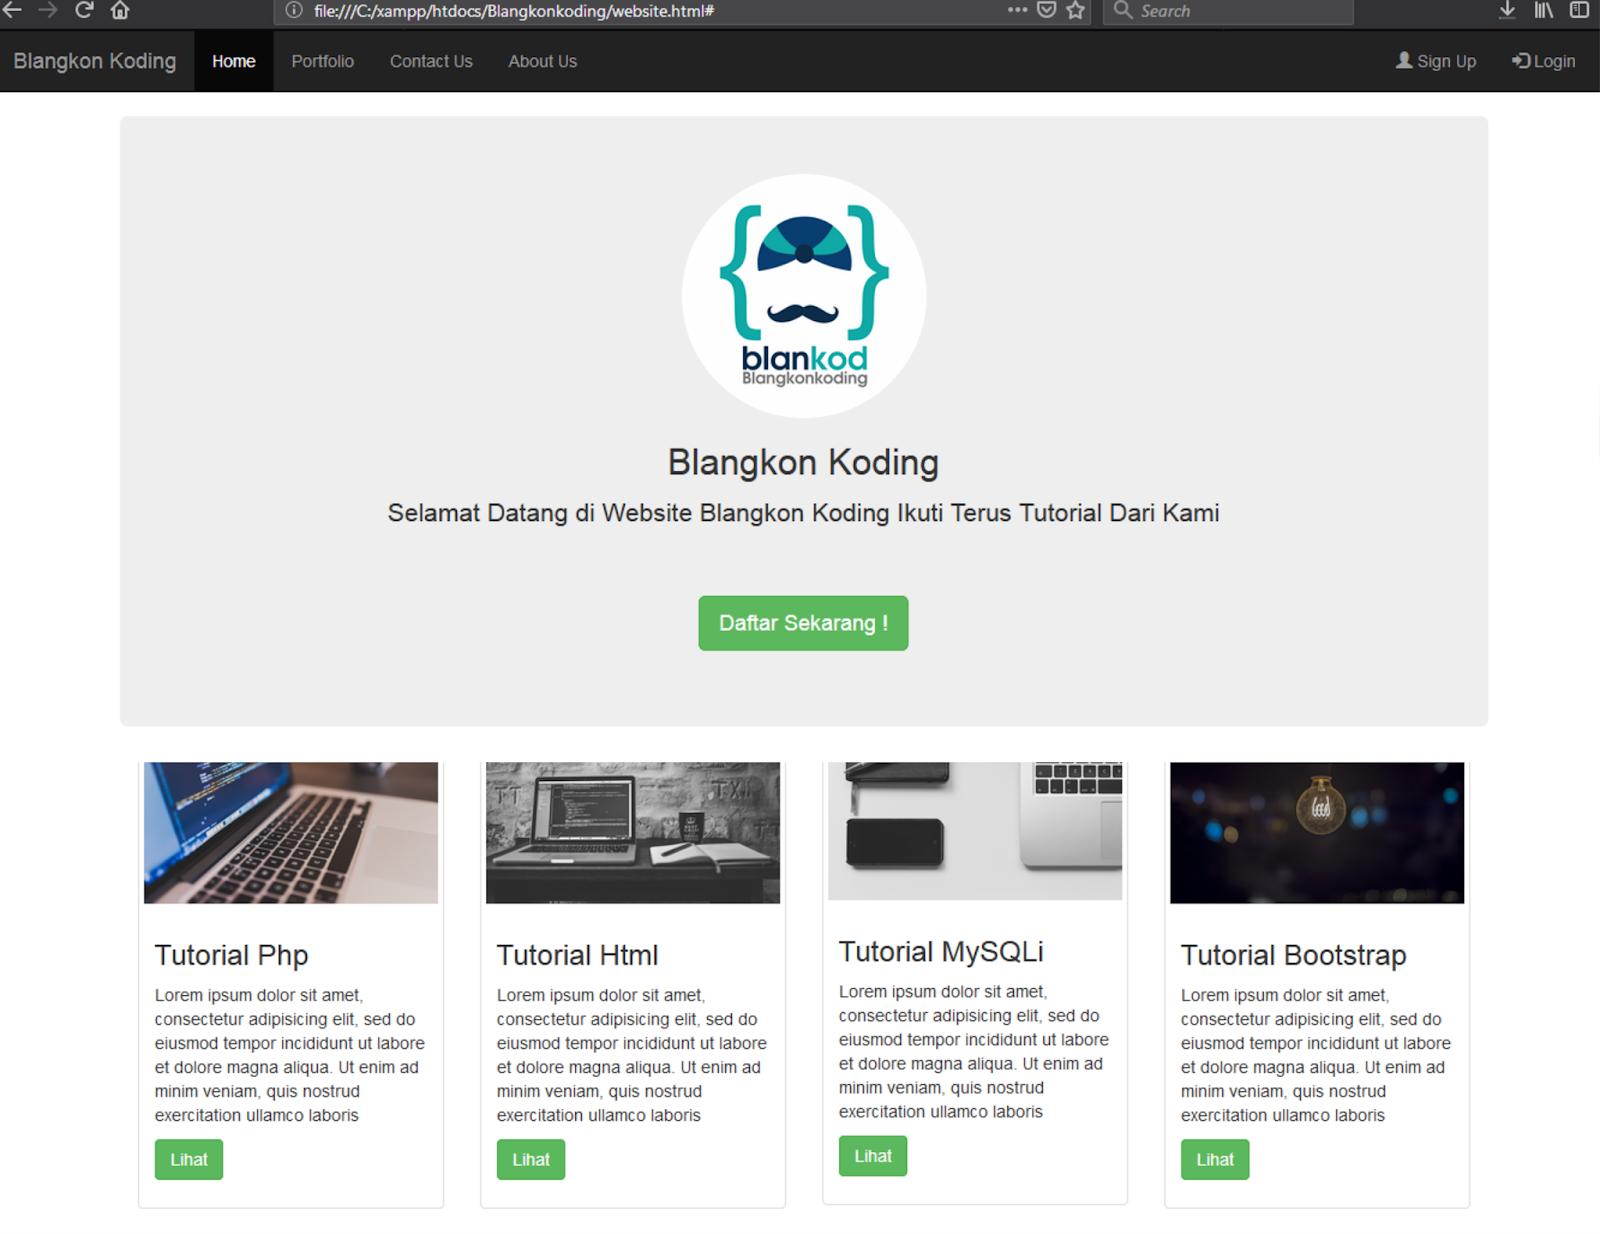This screenshot has width=1600, height=1234.
Task: Click the tracking protection shield icon
Action: click(1046, 10)
